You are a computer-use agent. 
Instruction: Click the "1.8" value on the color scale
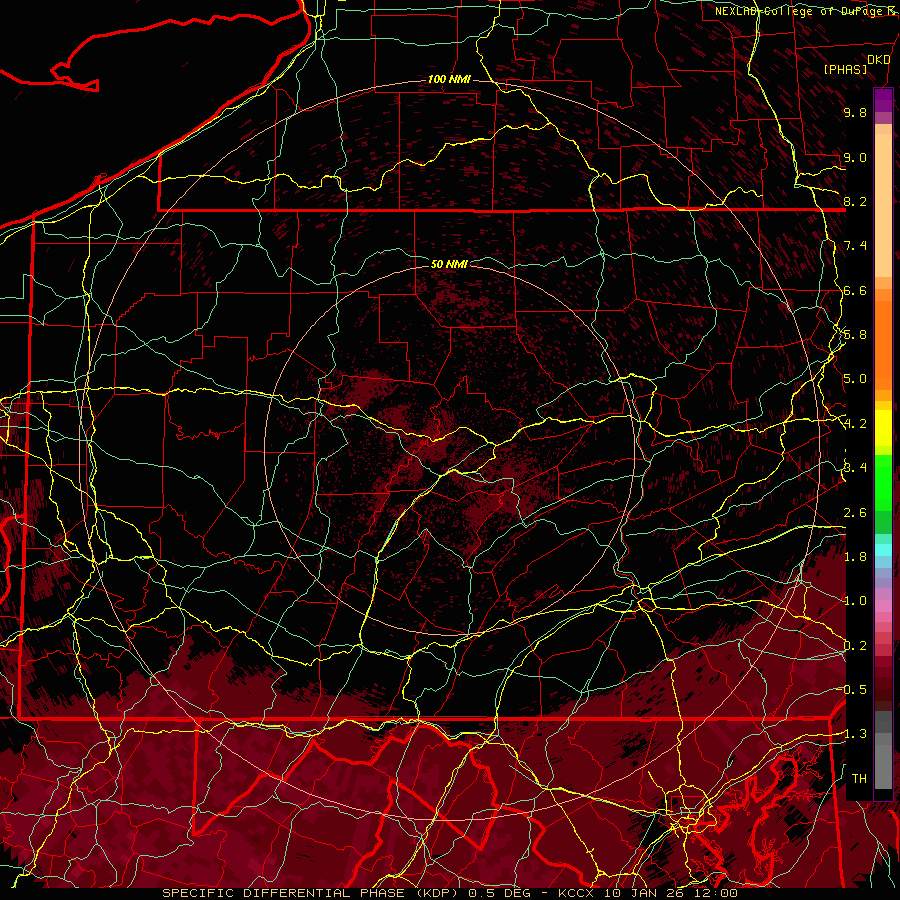855,557
